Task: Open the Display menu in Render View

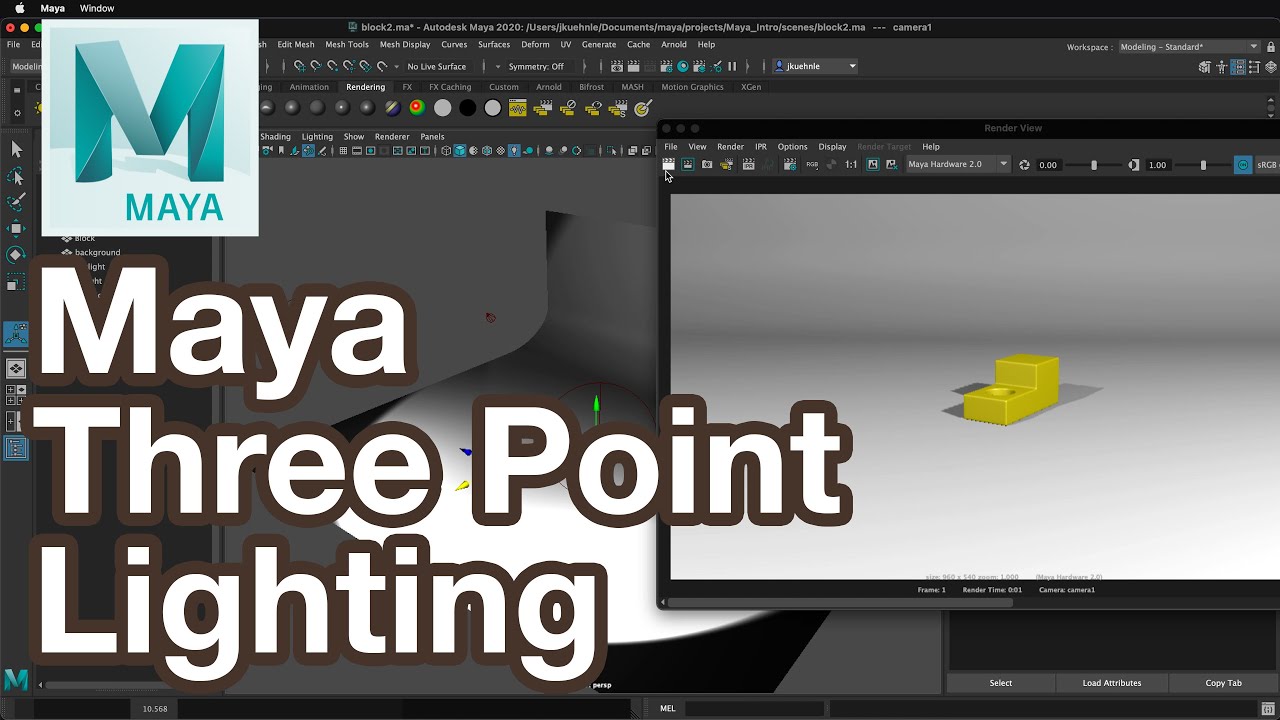Action: (832, 147)
